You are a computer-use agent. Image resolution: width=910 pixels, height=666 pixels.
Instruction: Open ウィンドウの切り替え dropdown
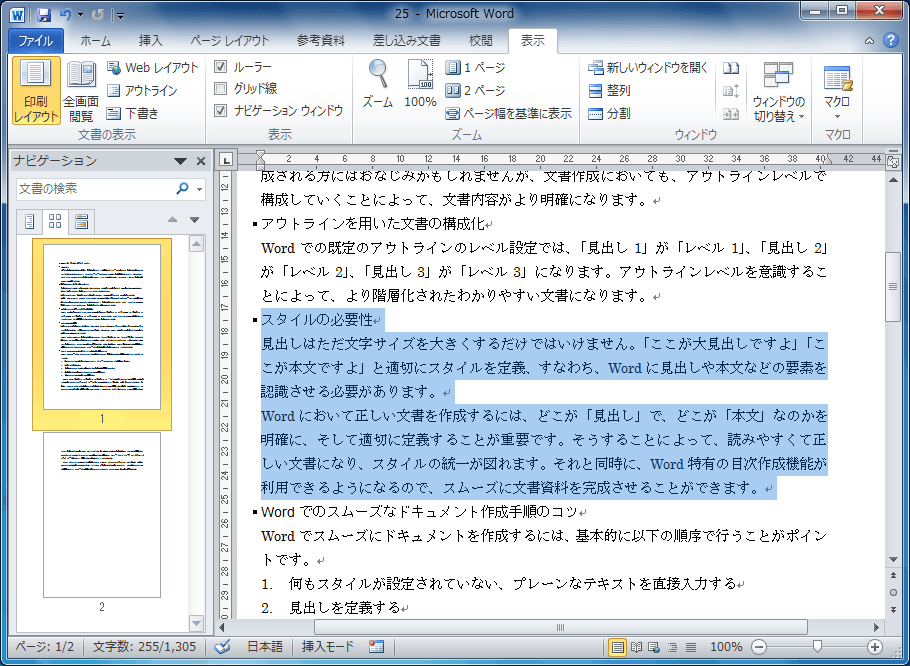tap(779, 91)
